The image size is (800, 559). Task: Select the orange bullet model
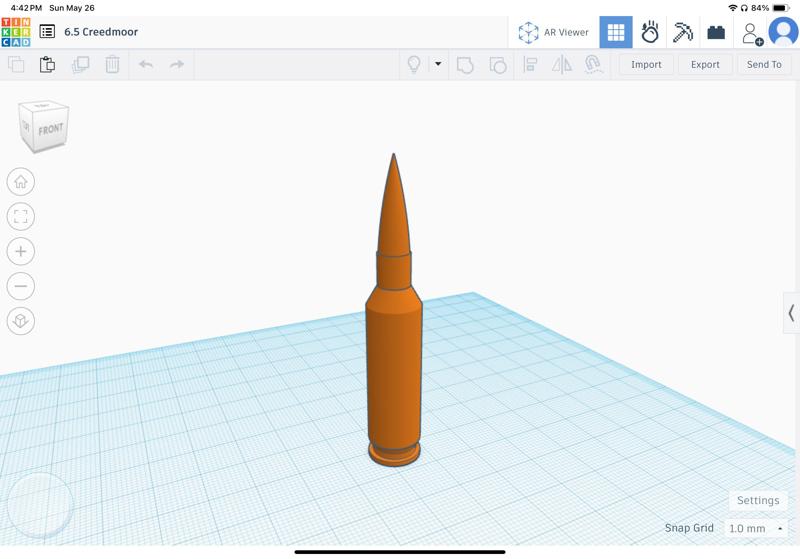tap(394, 357)
